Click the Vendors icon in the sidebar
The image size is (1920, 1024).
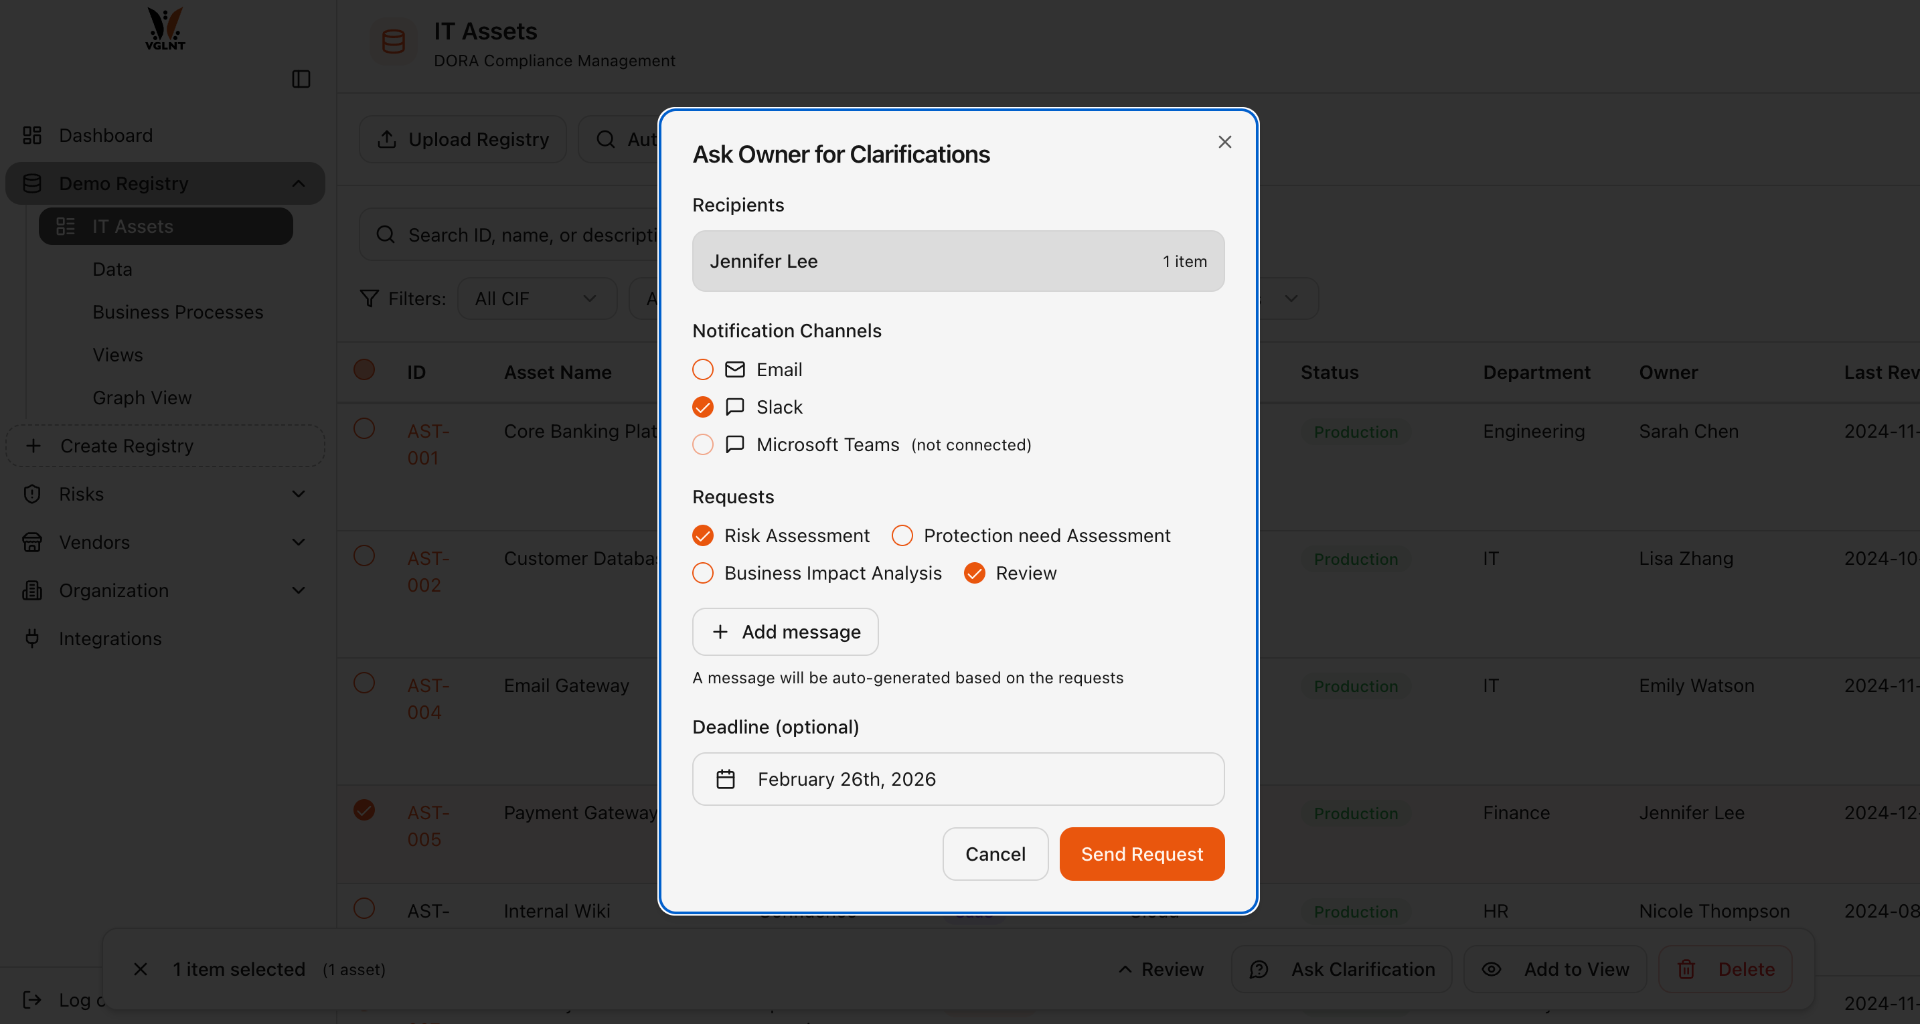tap(32, 542)
